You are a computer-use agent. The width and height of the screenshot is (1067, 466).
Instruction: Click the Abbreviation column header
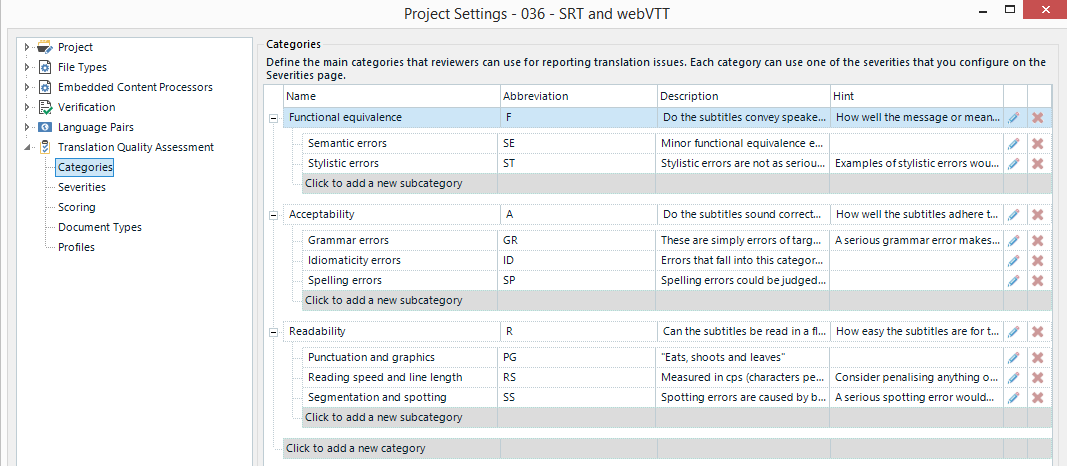[578, 96]
